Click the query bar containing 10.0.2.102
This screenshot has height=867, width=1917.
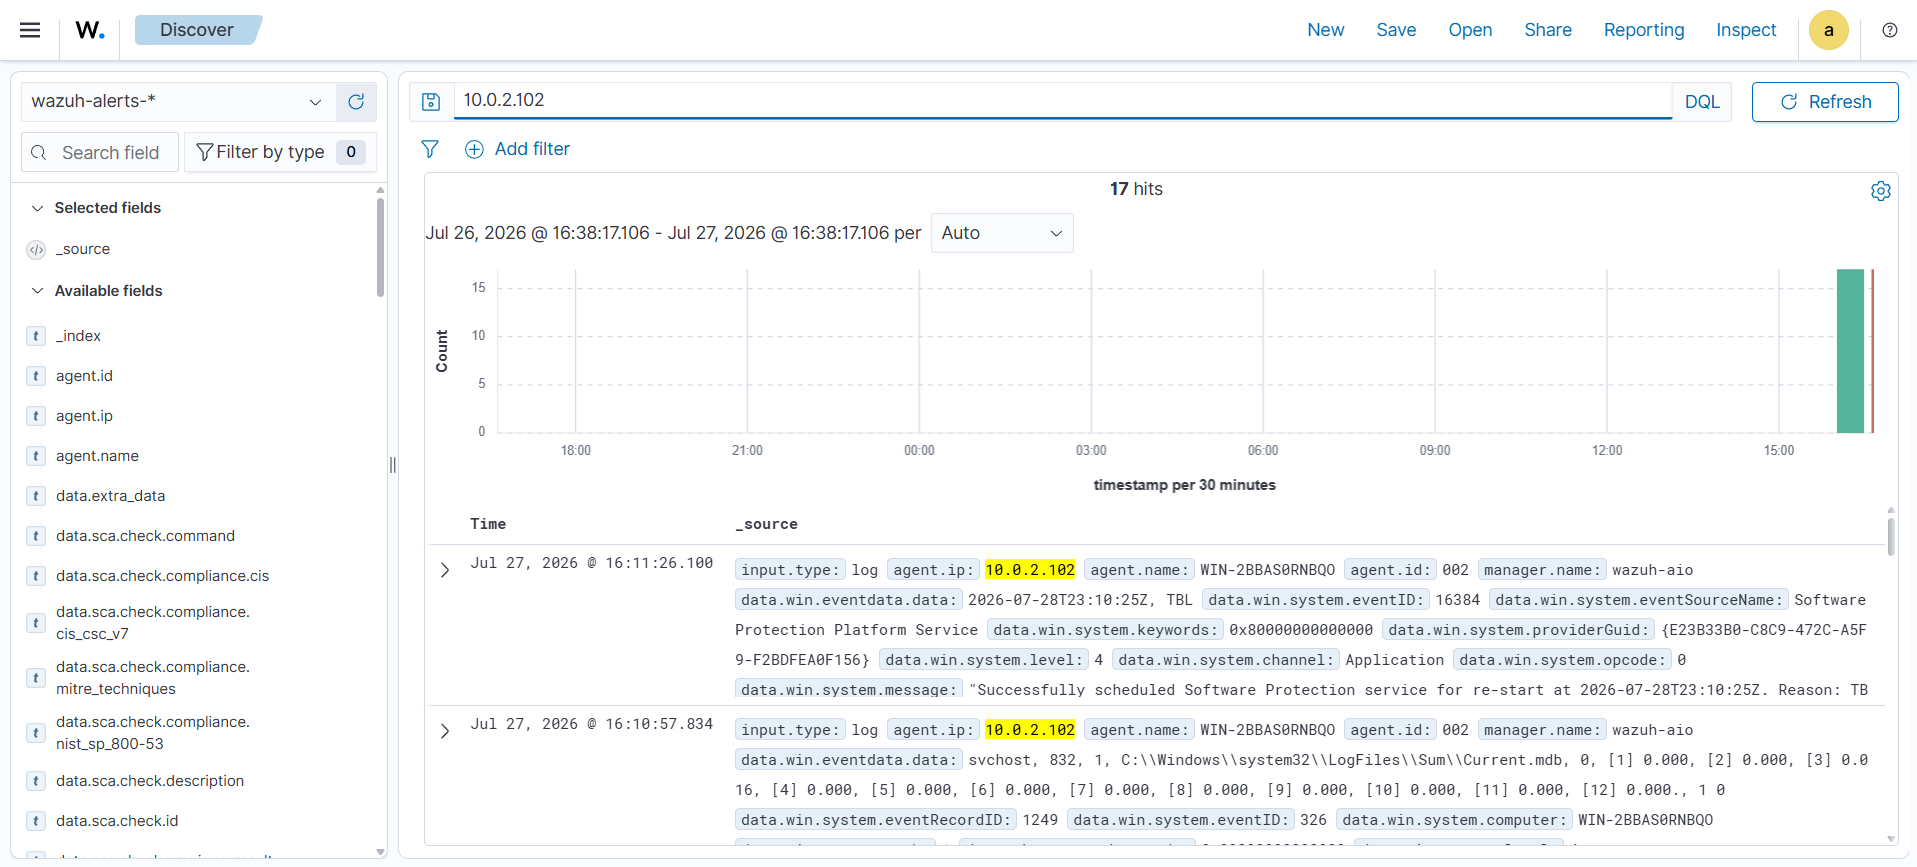click(x=1063, y=101)
